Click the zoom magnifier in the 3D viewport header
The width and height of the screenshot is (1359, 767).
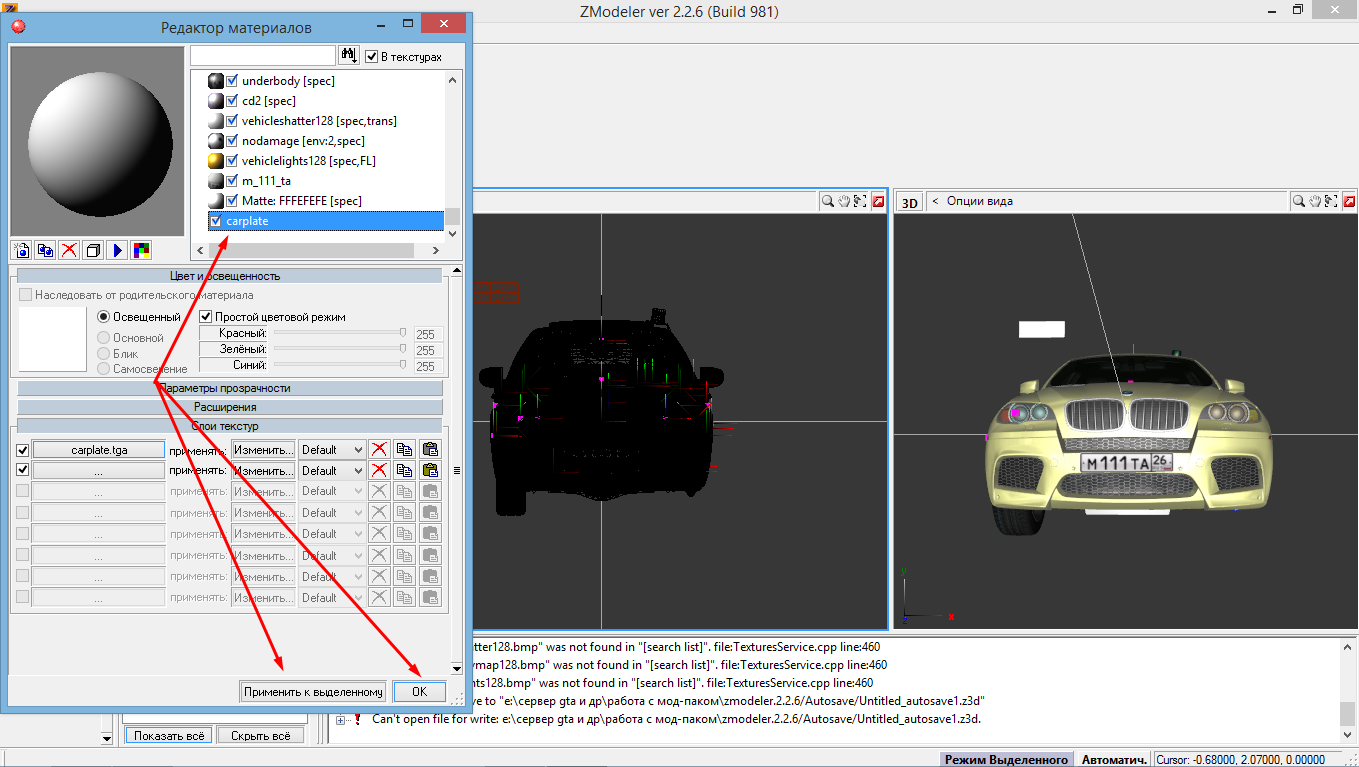(1298, 201)
